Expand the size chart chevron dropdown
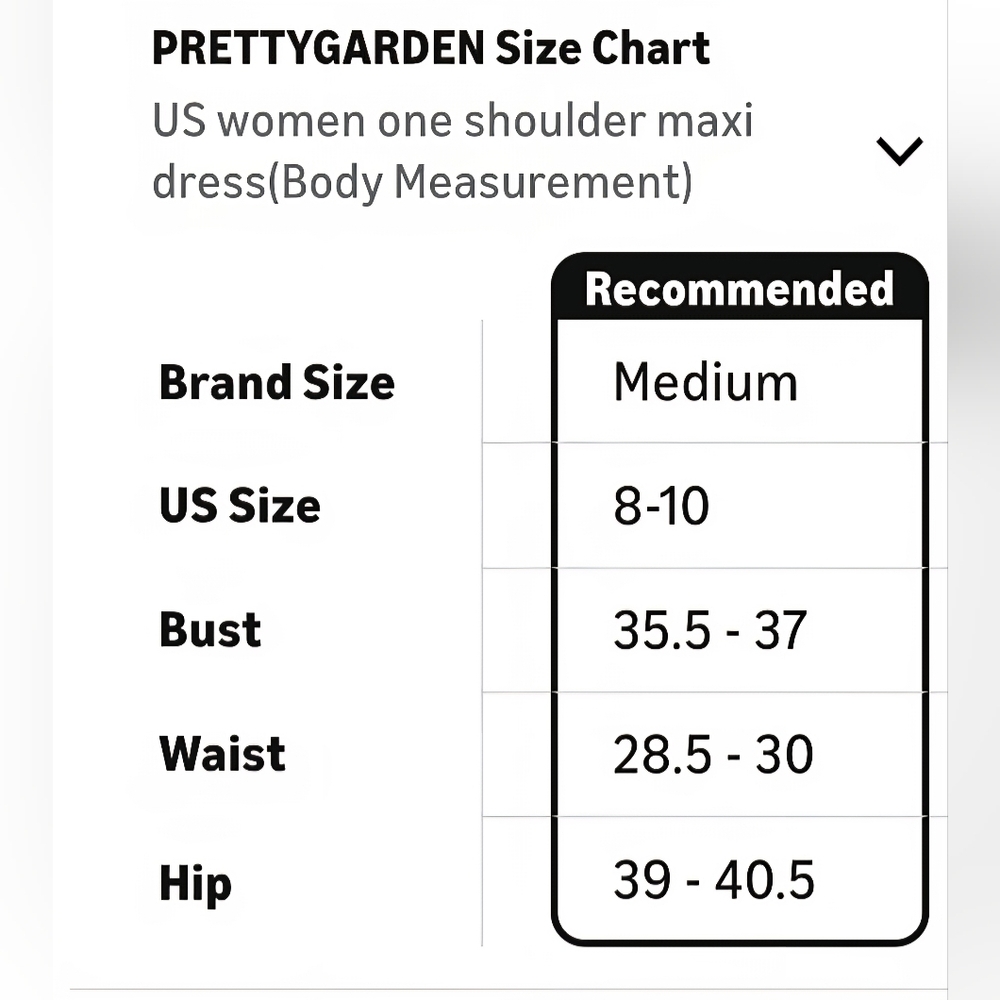The image size is (1000, 1000). pos(899,151)
